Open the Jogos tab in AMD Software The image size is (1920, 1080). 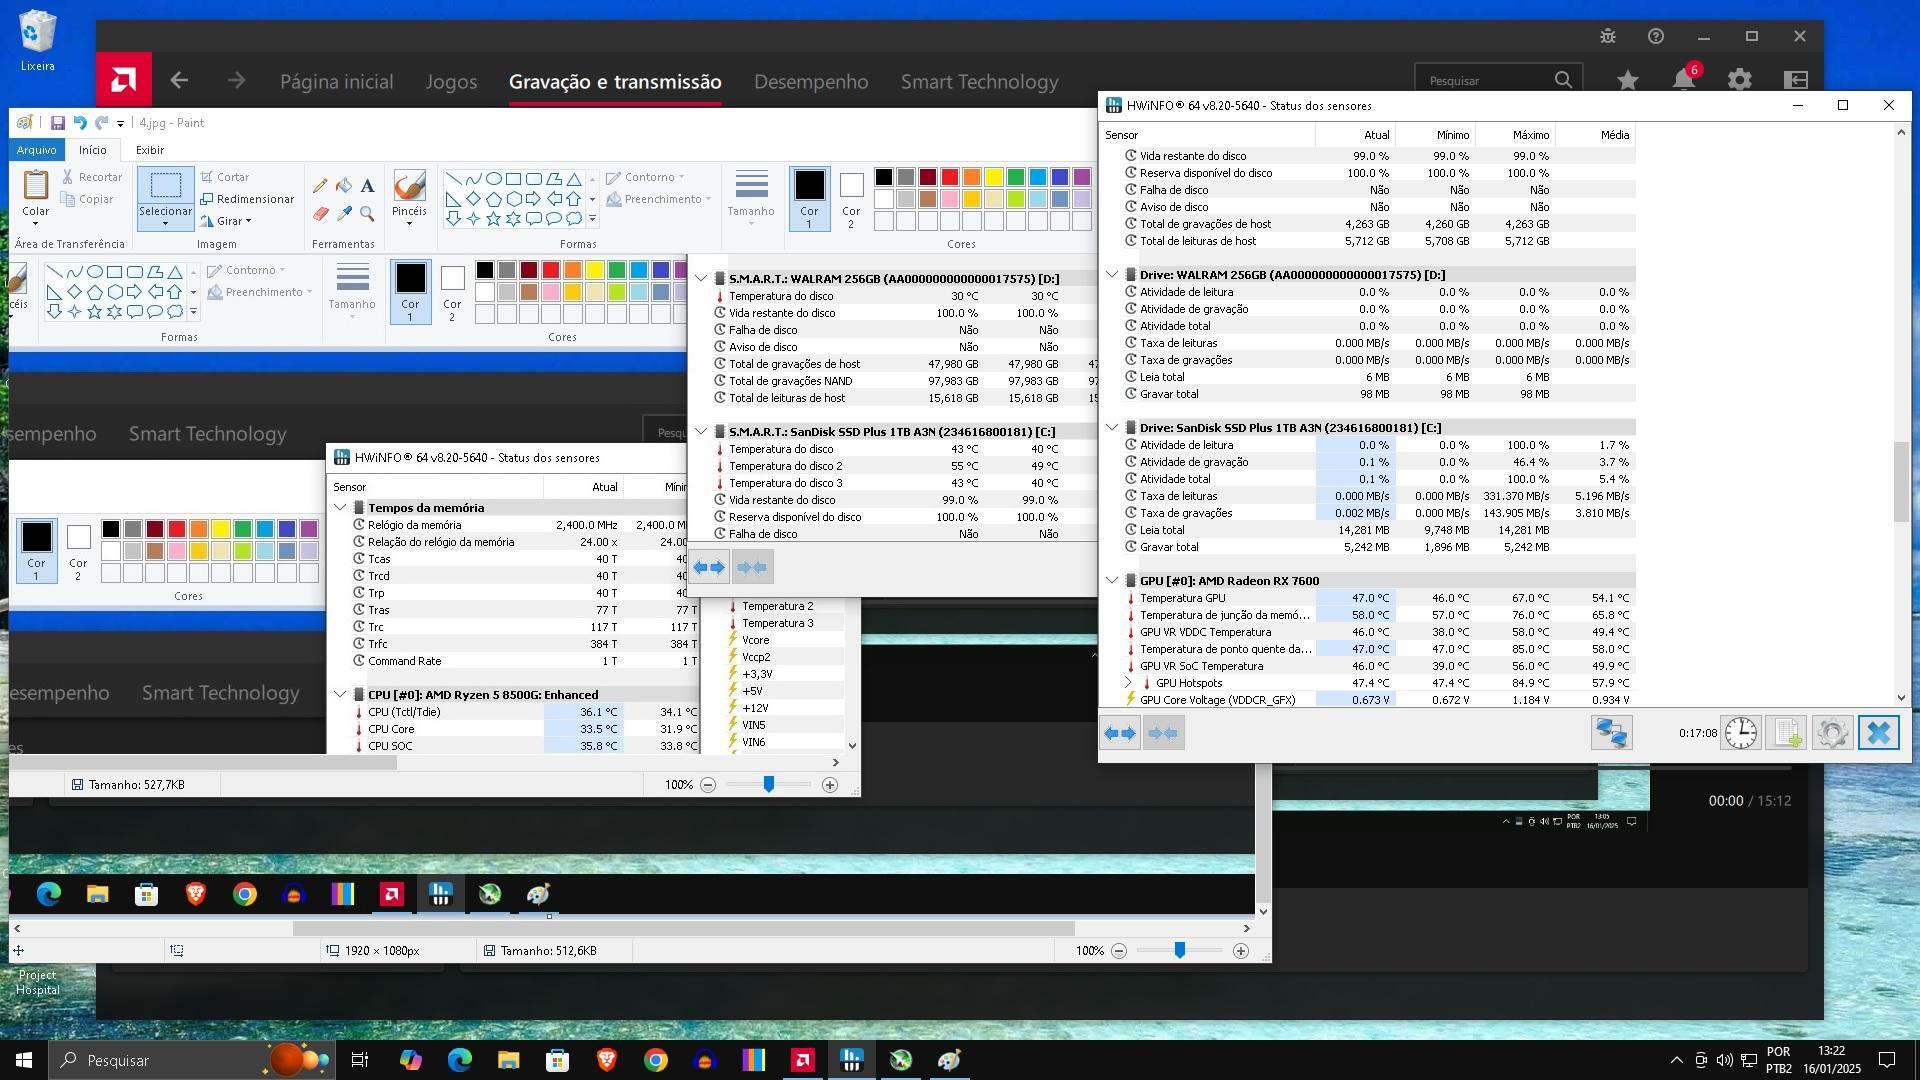point(451,81)
